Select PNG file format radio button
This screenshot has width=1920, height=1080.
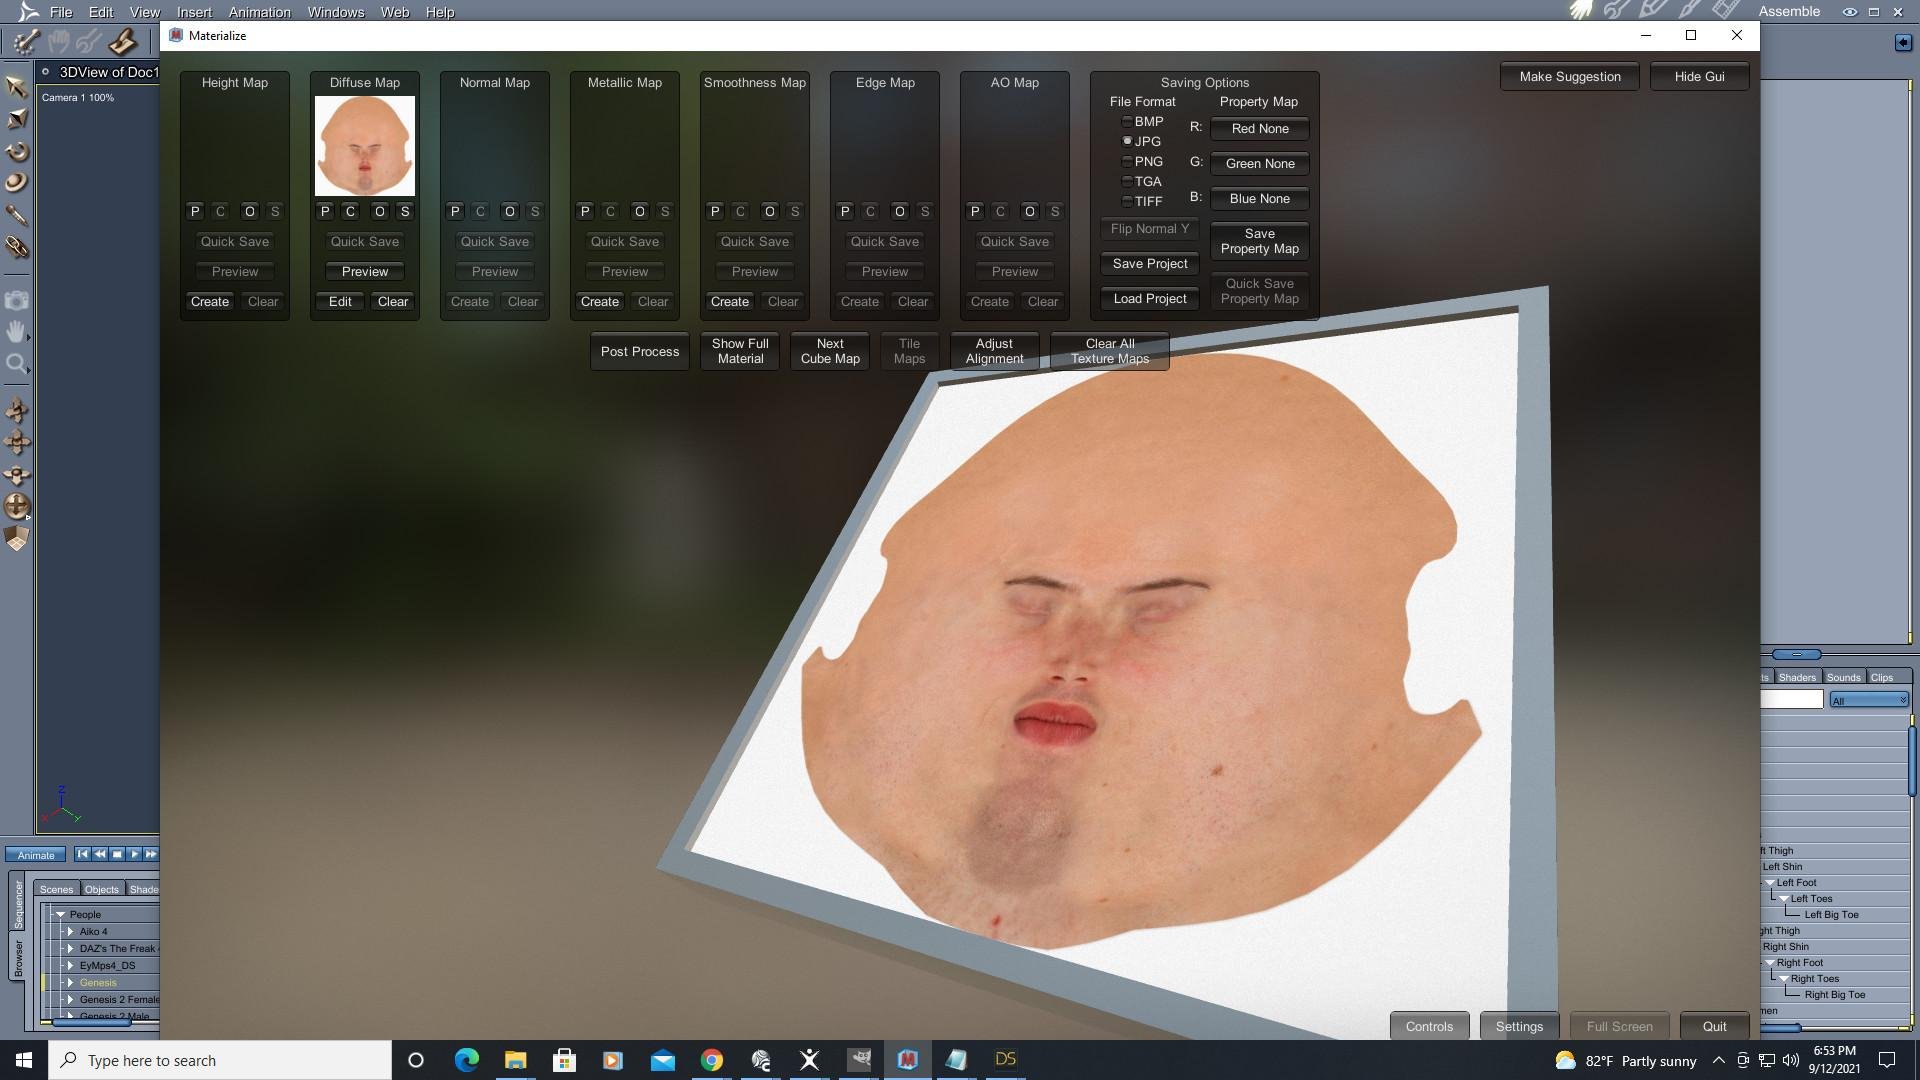1127,162
